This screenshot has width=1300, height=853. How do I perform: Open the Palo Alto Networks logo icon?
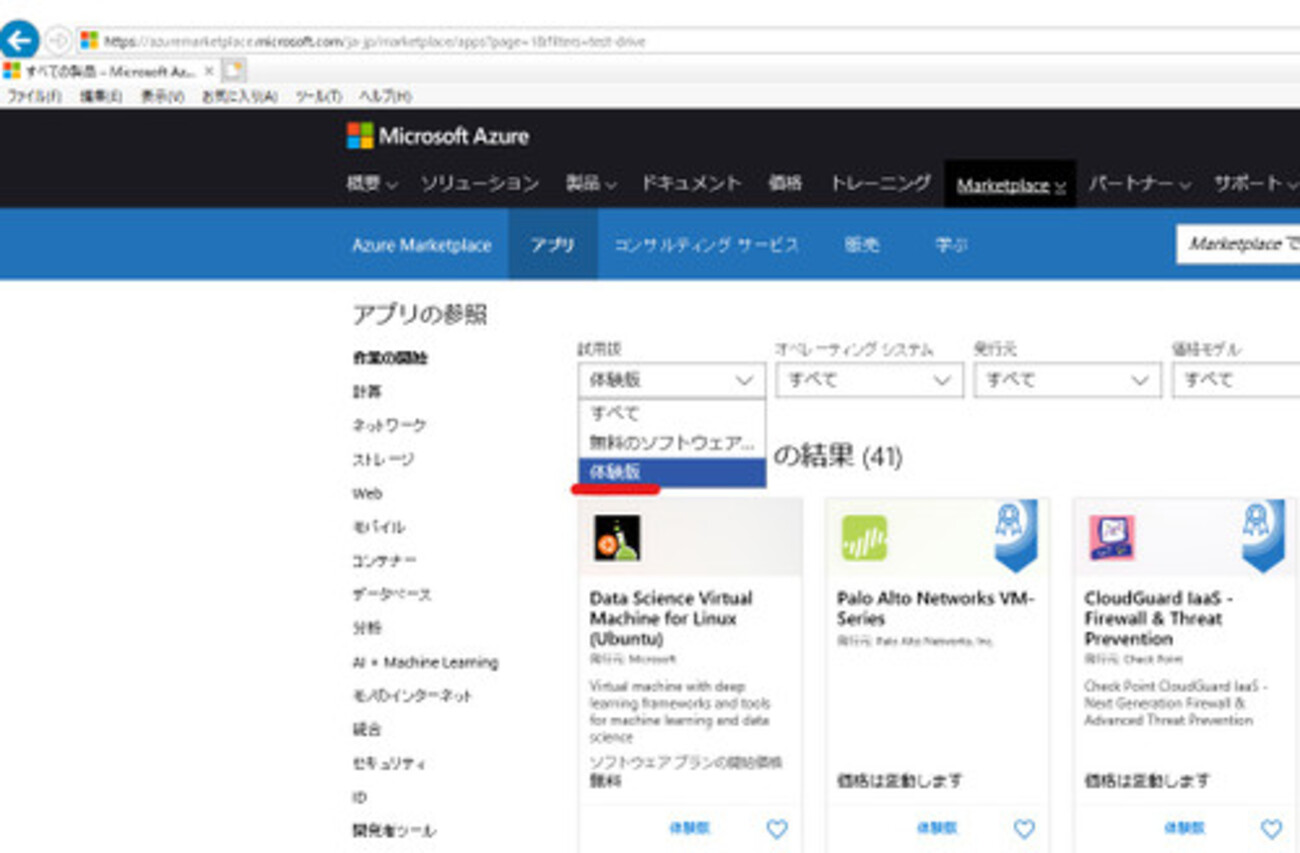(x=864, y=538)
